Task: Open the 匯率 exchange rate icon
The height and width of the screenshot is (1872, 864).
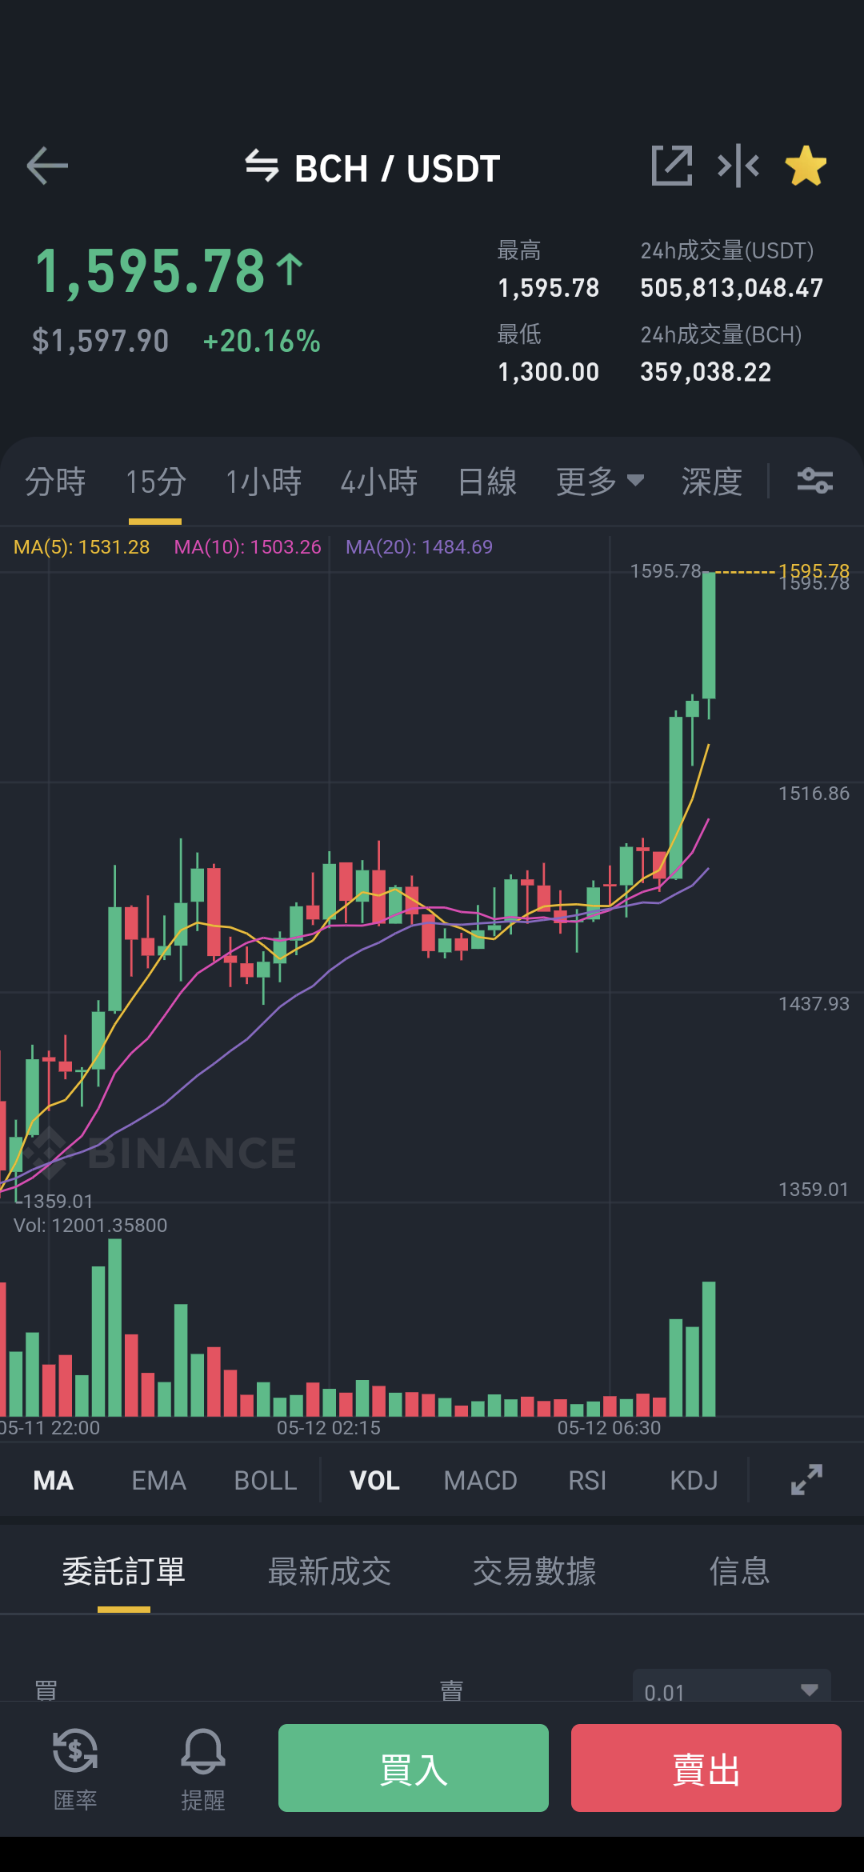Action: coord(75,1768)
